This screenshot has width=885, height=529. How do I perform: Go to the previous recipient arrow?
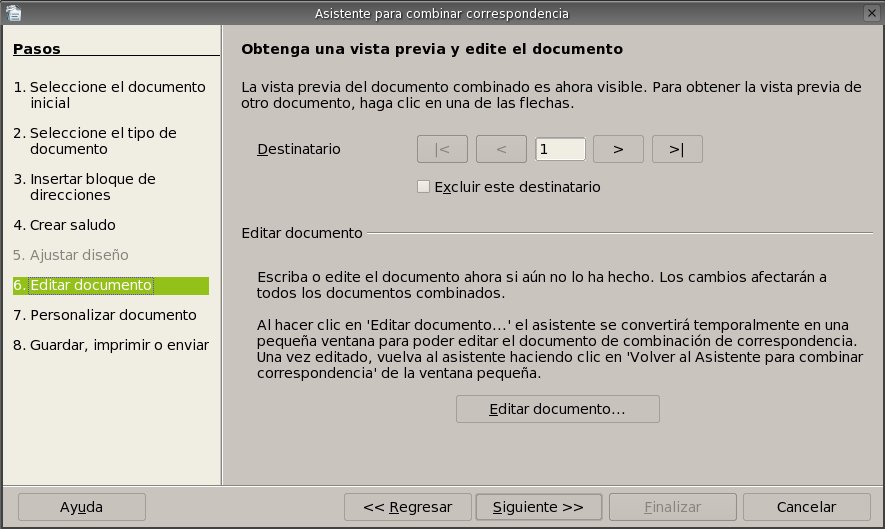point(501,149)
